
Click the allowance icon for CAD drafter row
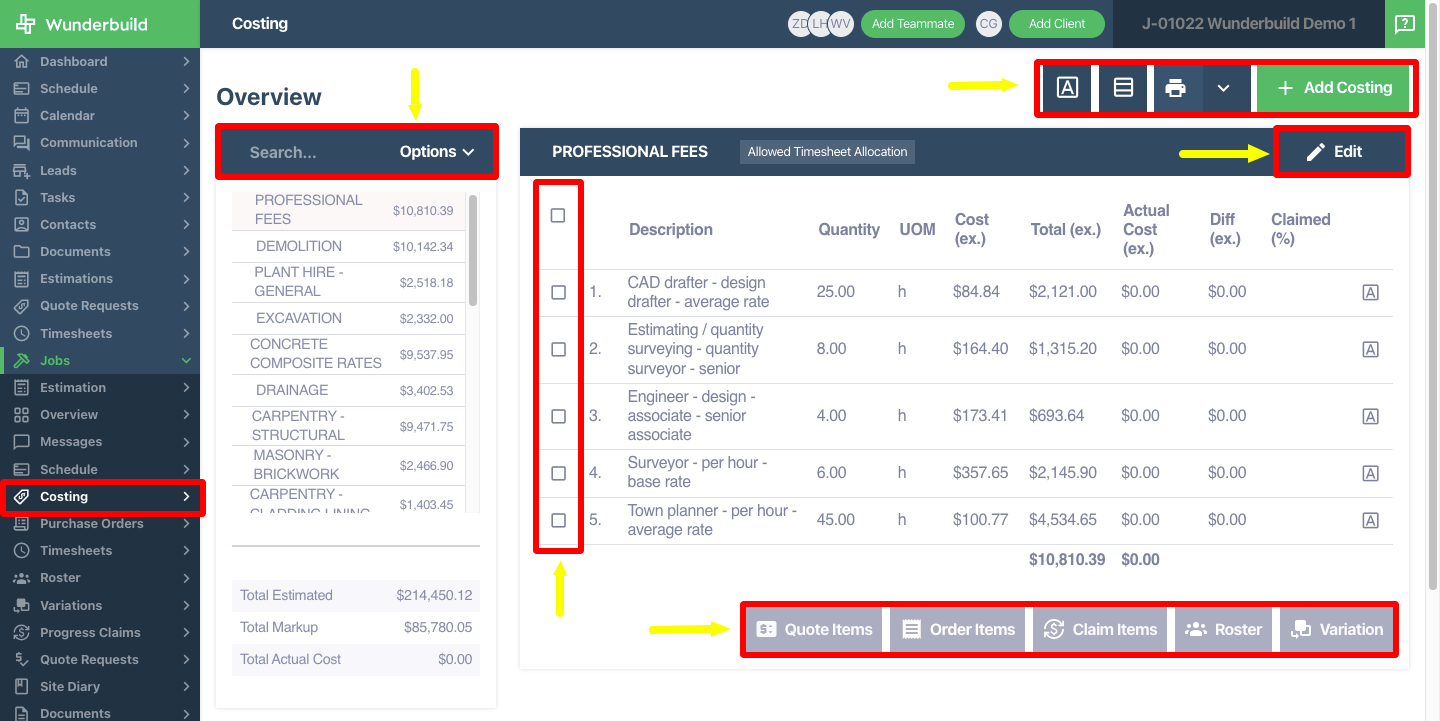(1371, 292)
